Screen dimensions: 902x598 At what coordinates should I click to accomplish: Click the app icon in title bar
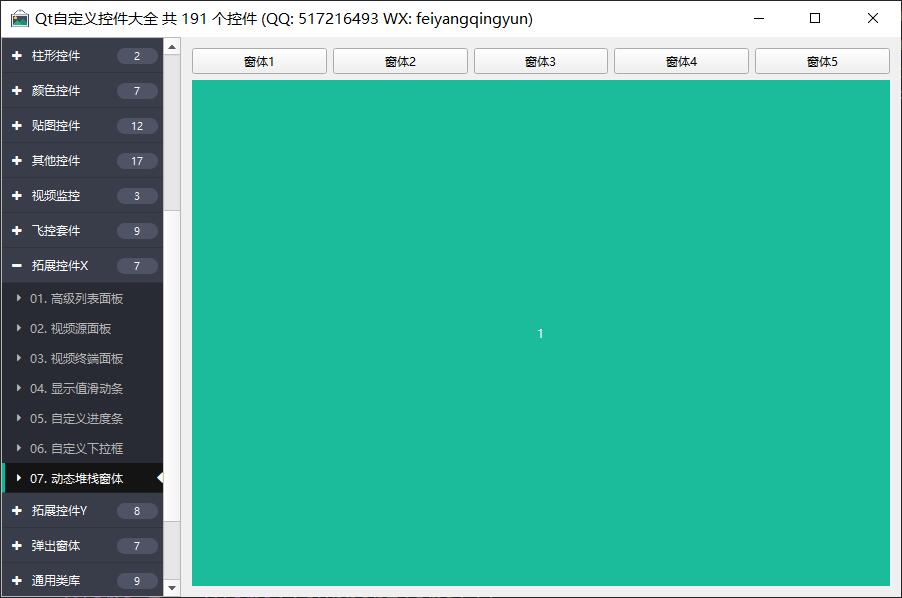click(x=20, y=19)
